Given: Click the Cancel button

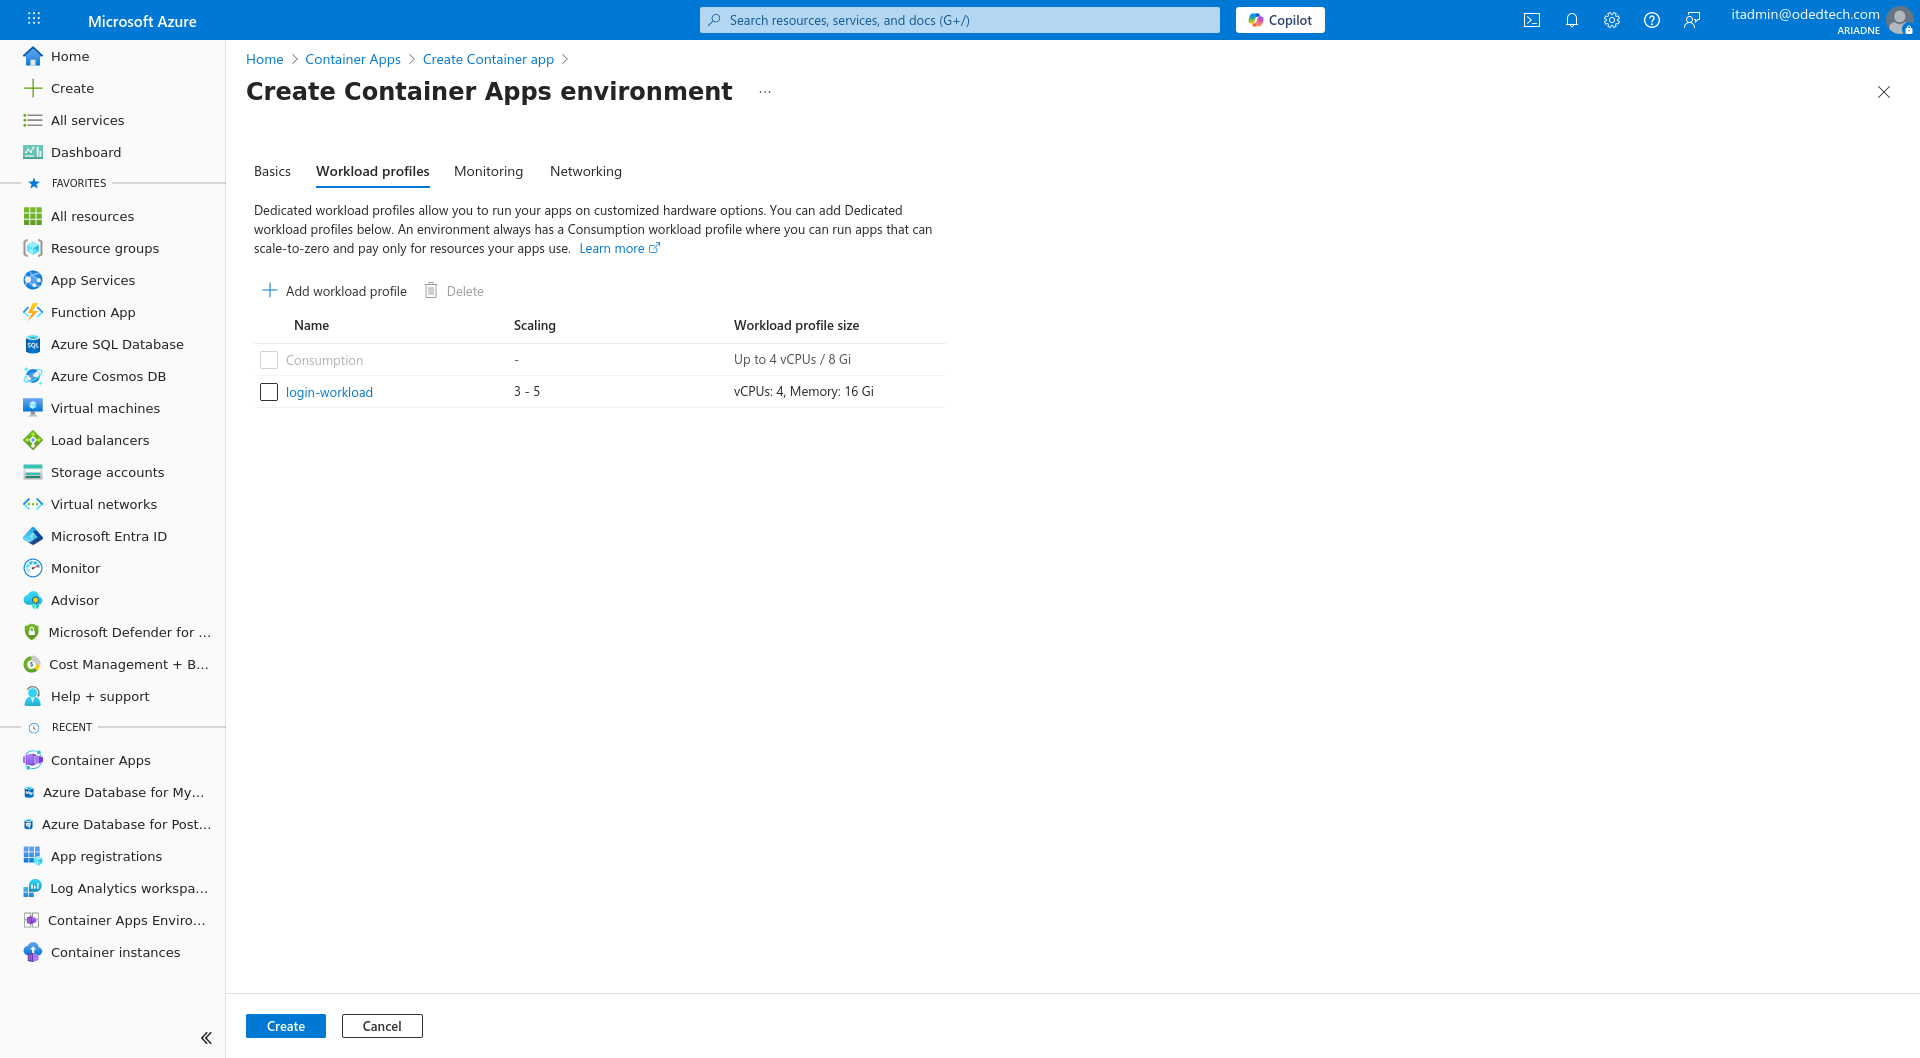Looking at the screenshot, I should click(x=382, y=1026).
